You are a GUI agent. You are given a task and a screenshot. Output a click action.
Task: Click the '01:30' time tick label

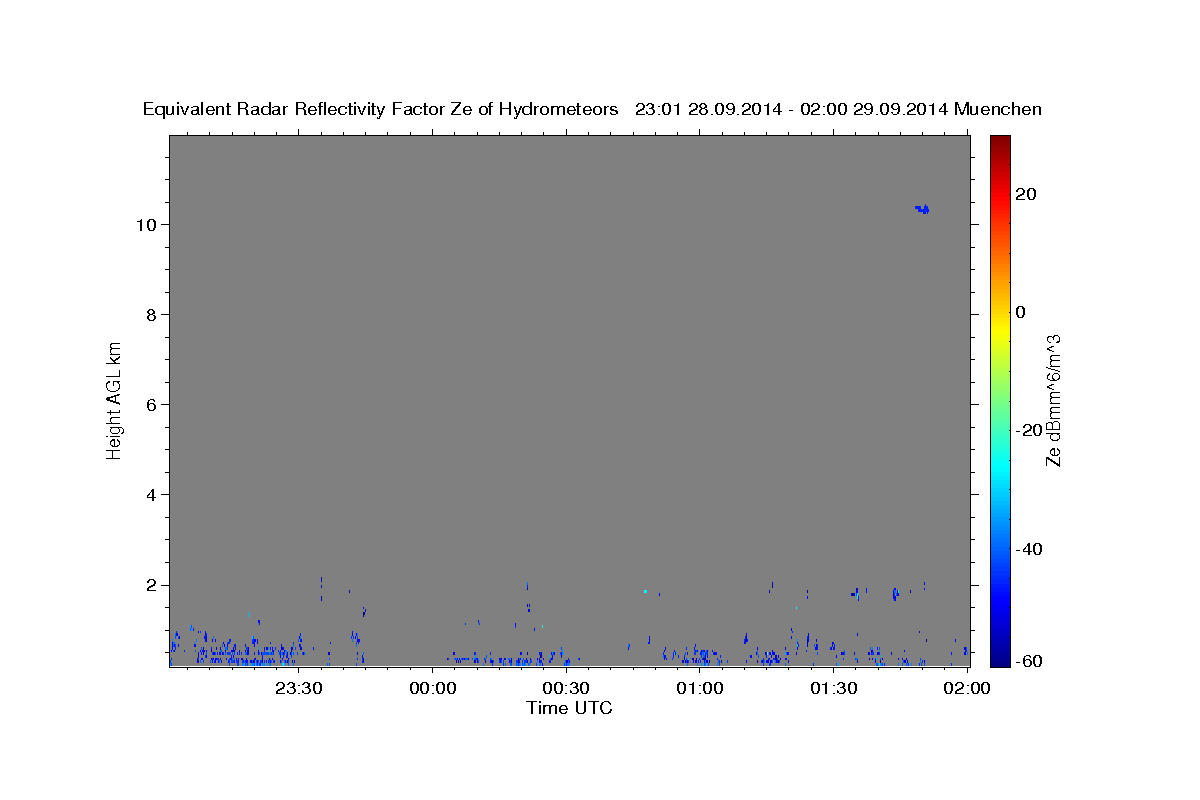tap(834, 688)
